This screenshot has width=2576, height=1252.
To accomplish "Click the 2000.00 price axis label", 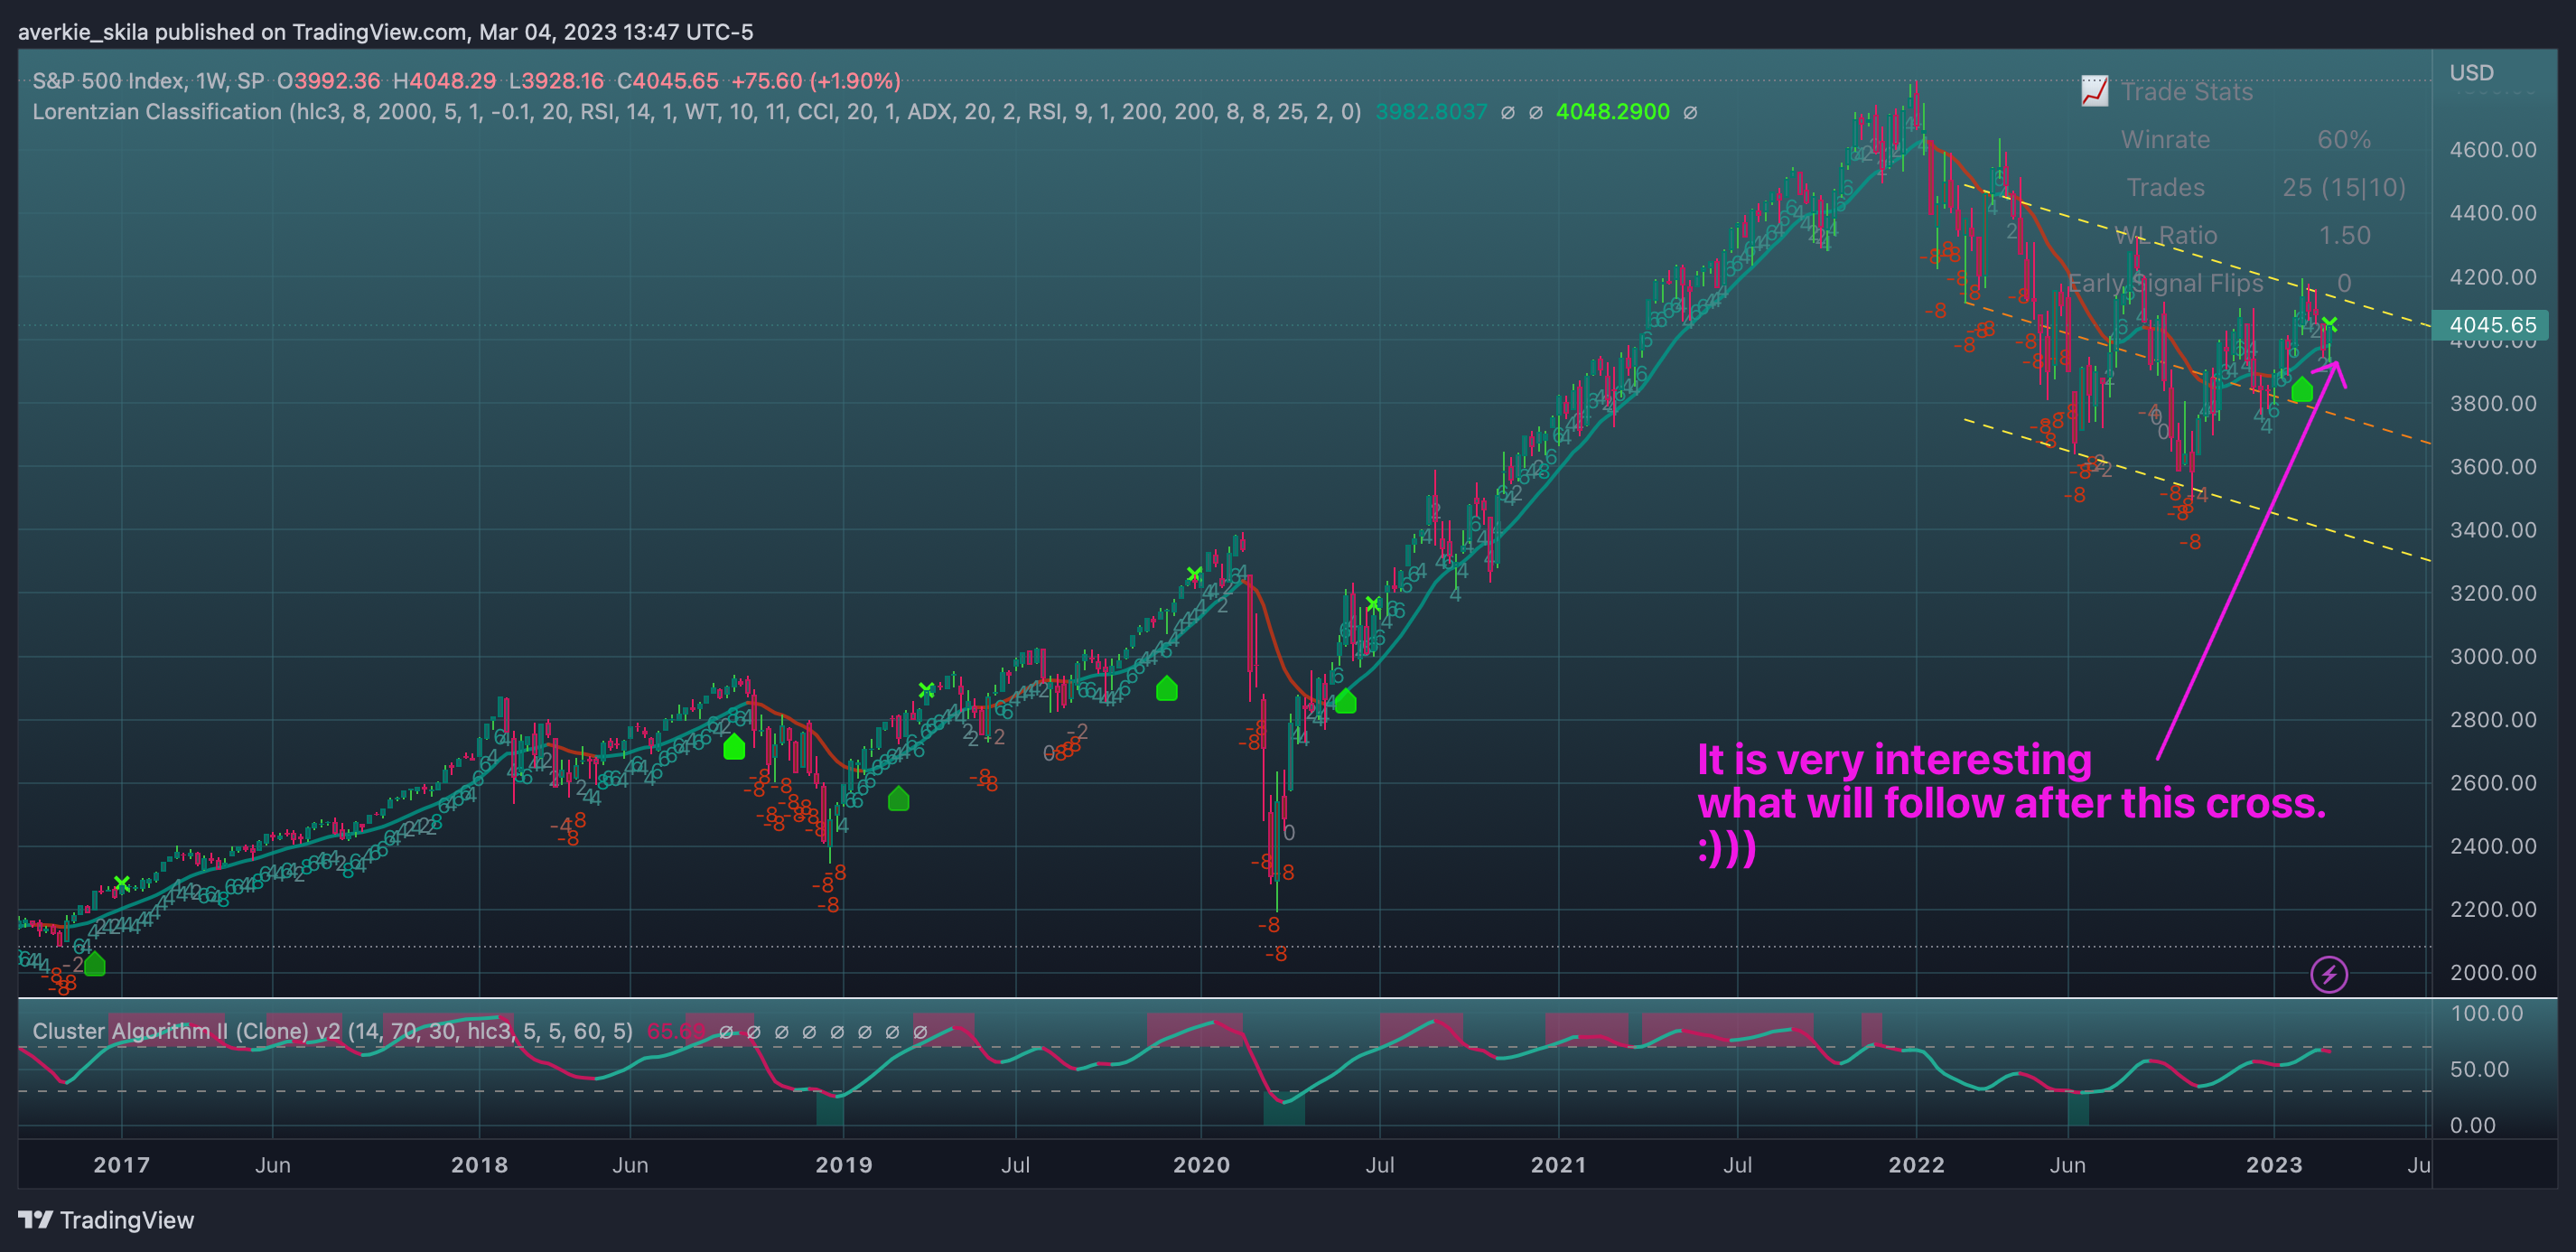I will coord(2493,972).
